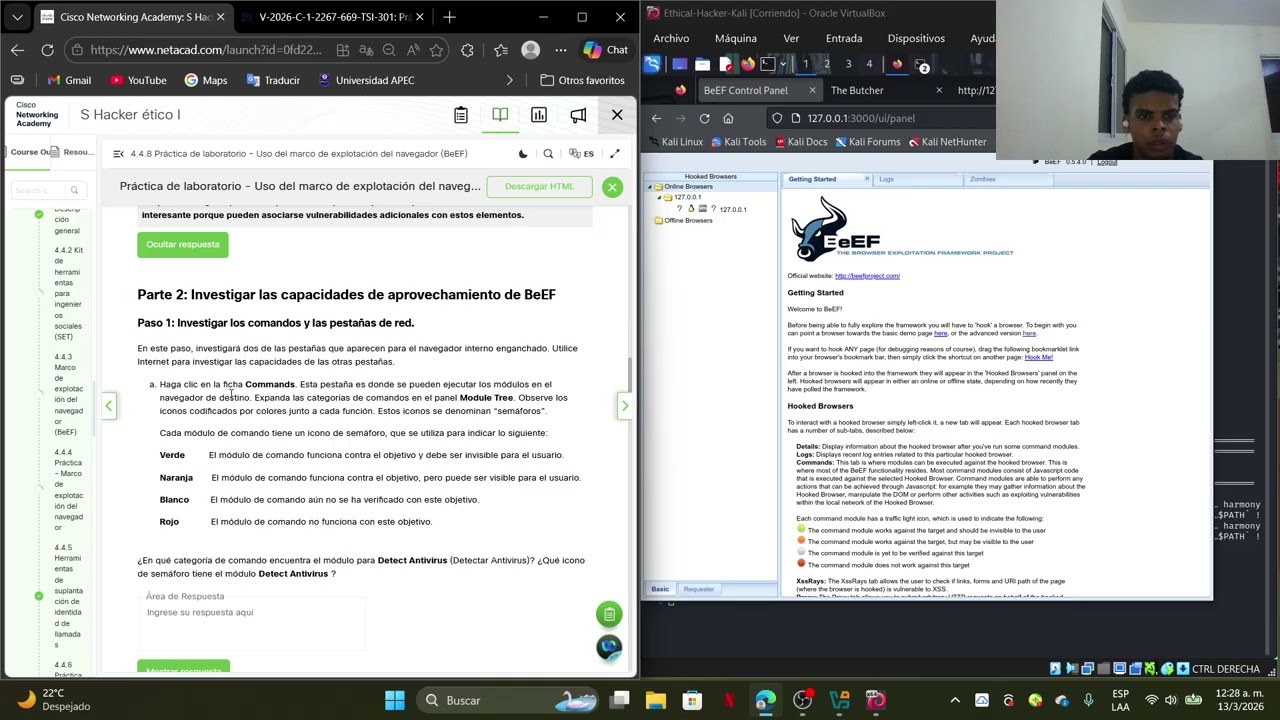1280x720 pixels.
Task: Show more bookmarks via overflow chevron
Action: pos(510,80)
